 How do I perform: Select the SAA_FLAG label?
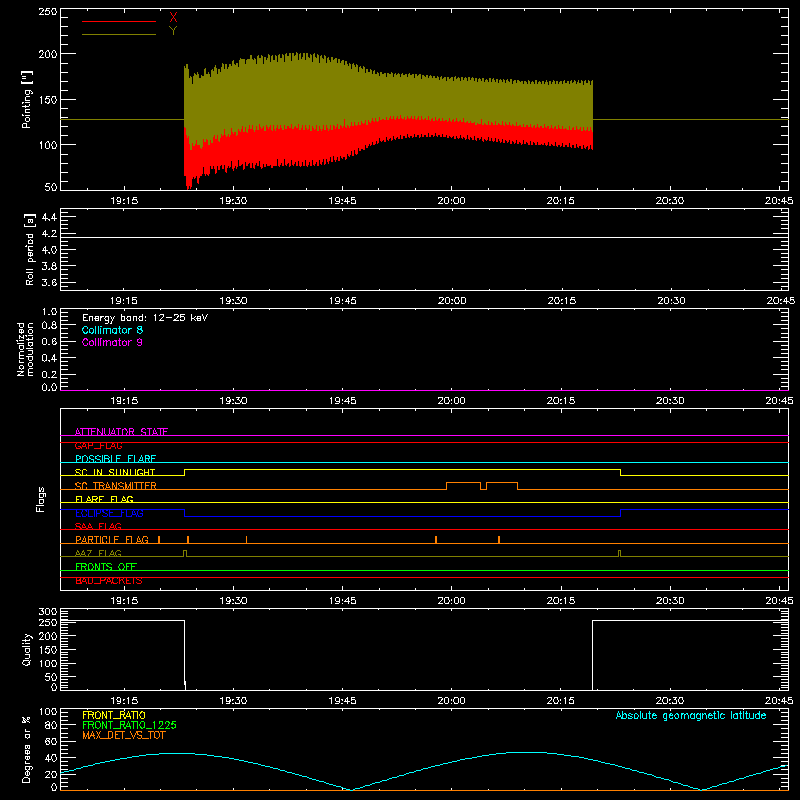tap(98, 526)
